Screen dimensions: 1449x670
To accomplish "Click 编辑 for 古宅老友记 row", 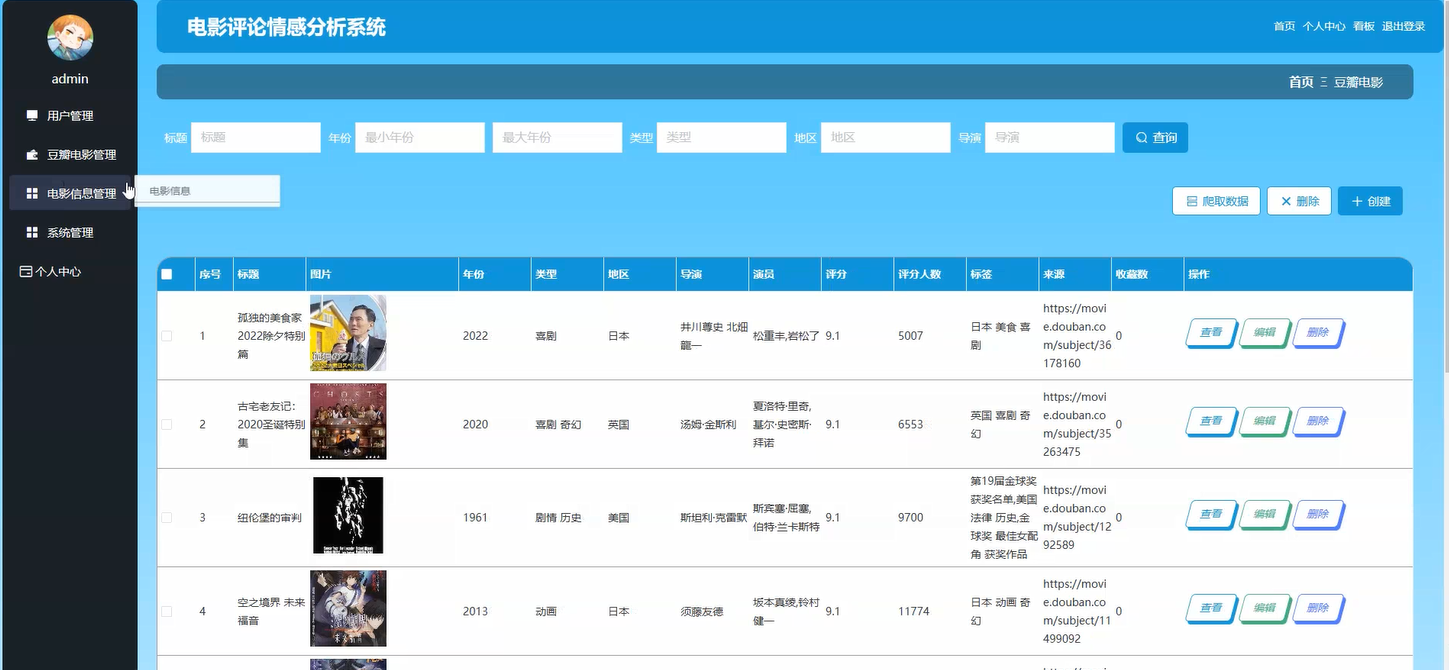I will 1264,421.
